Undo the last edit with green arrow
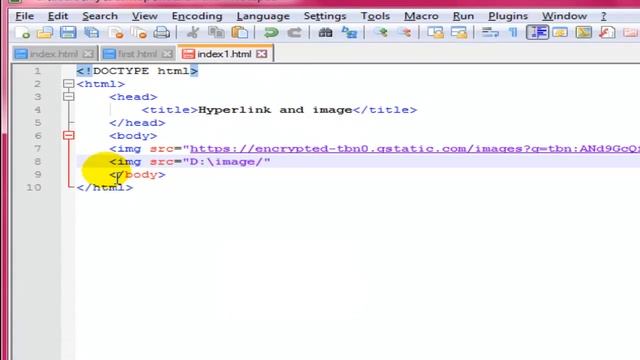Viewport: 640px width, 360px height. click(x=271, y=32)
